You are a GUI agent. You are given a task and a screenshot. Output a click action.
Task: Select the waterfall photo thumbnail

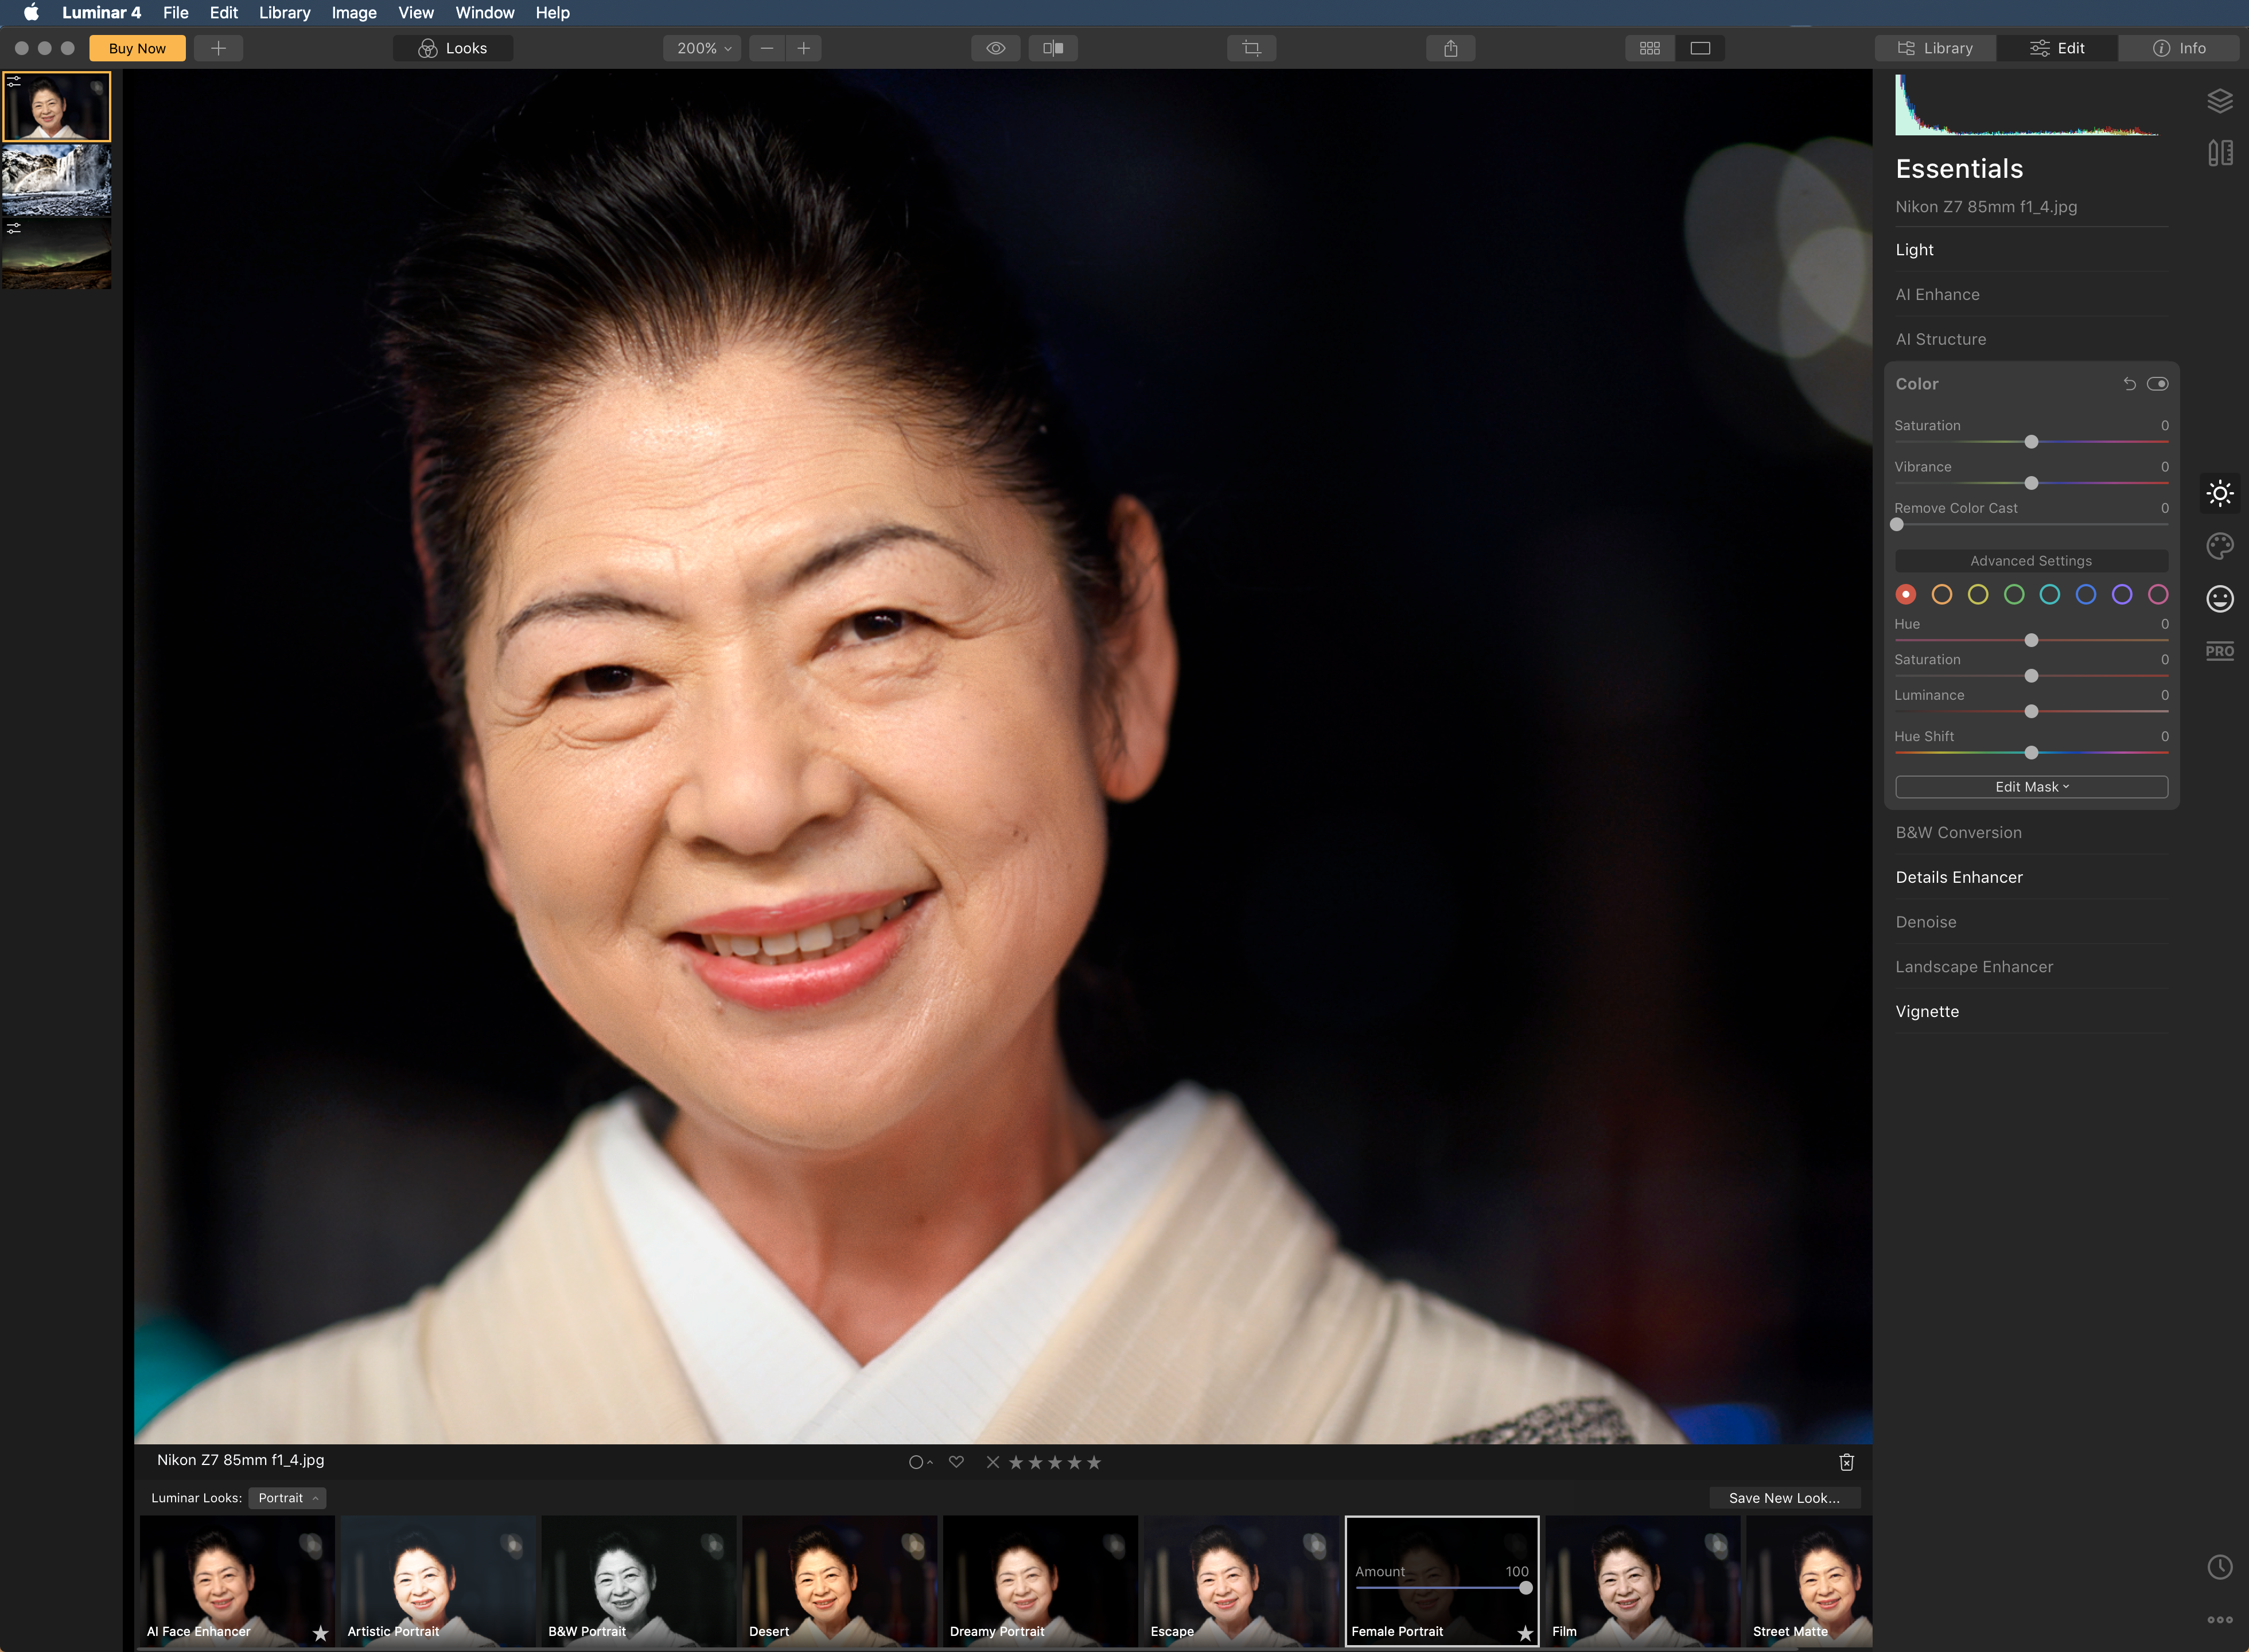coord(57,181)
